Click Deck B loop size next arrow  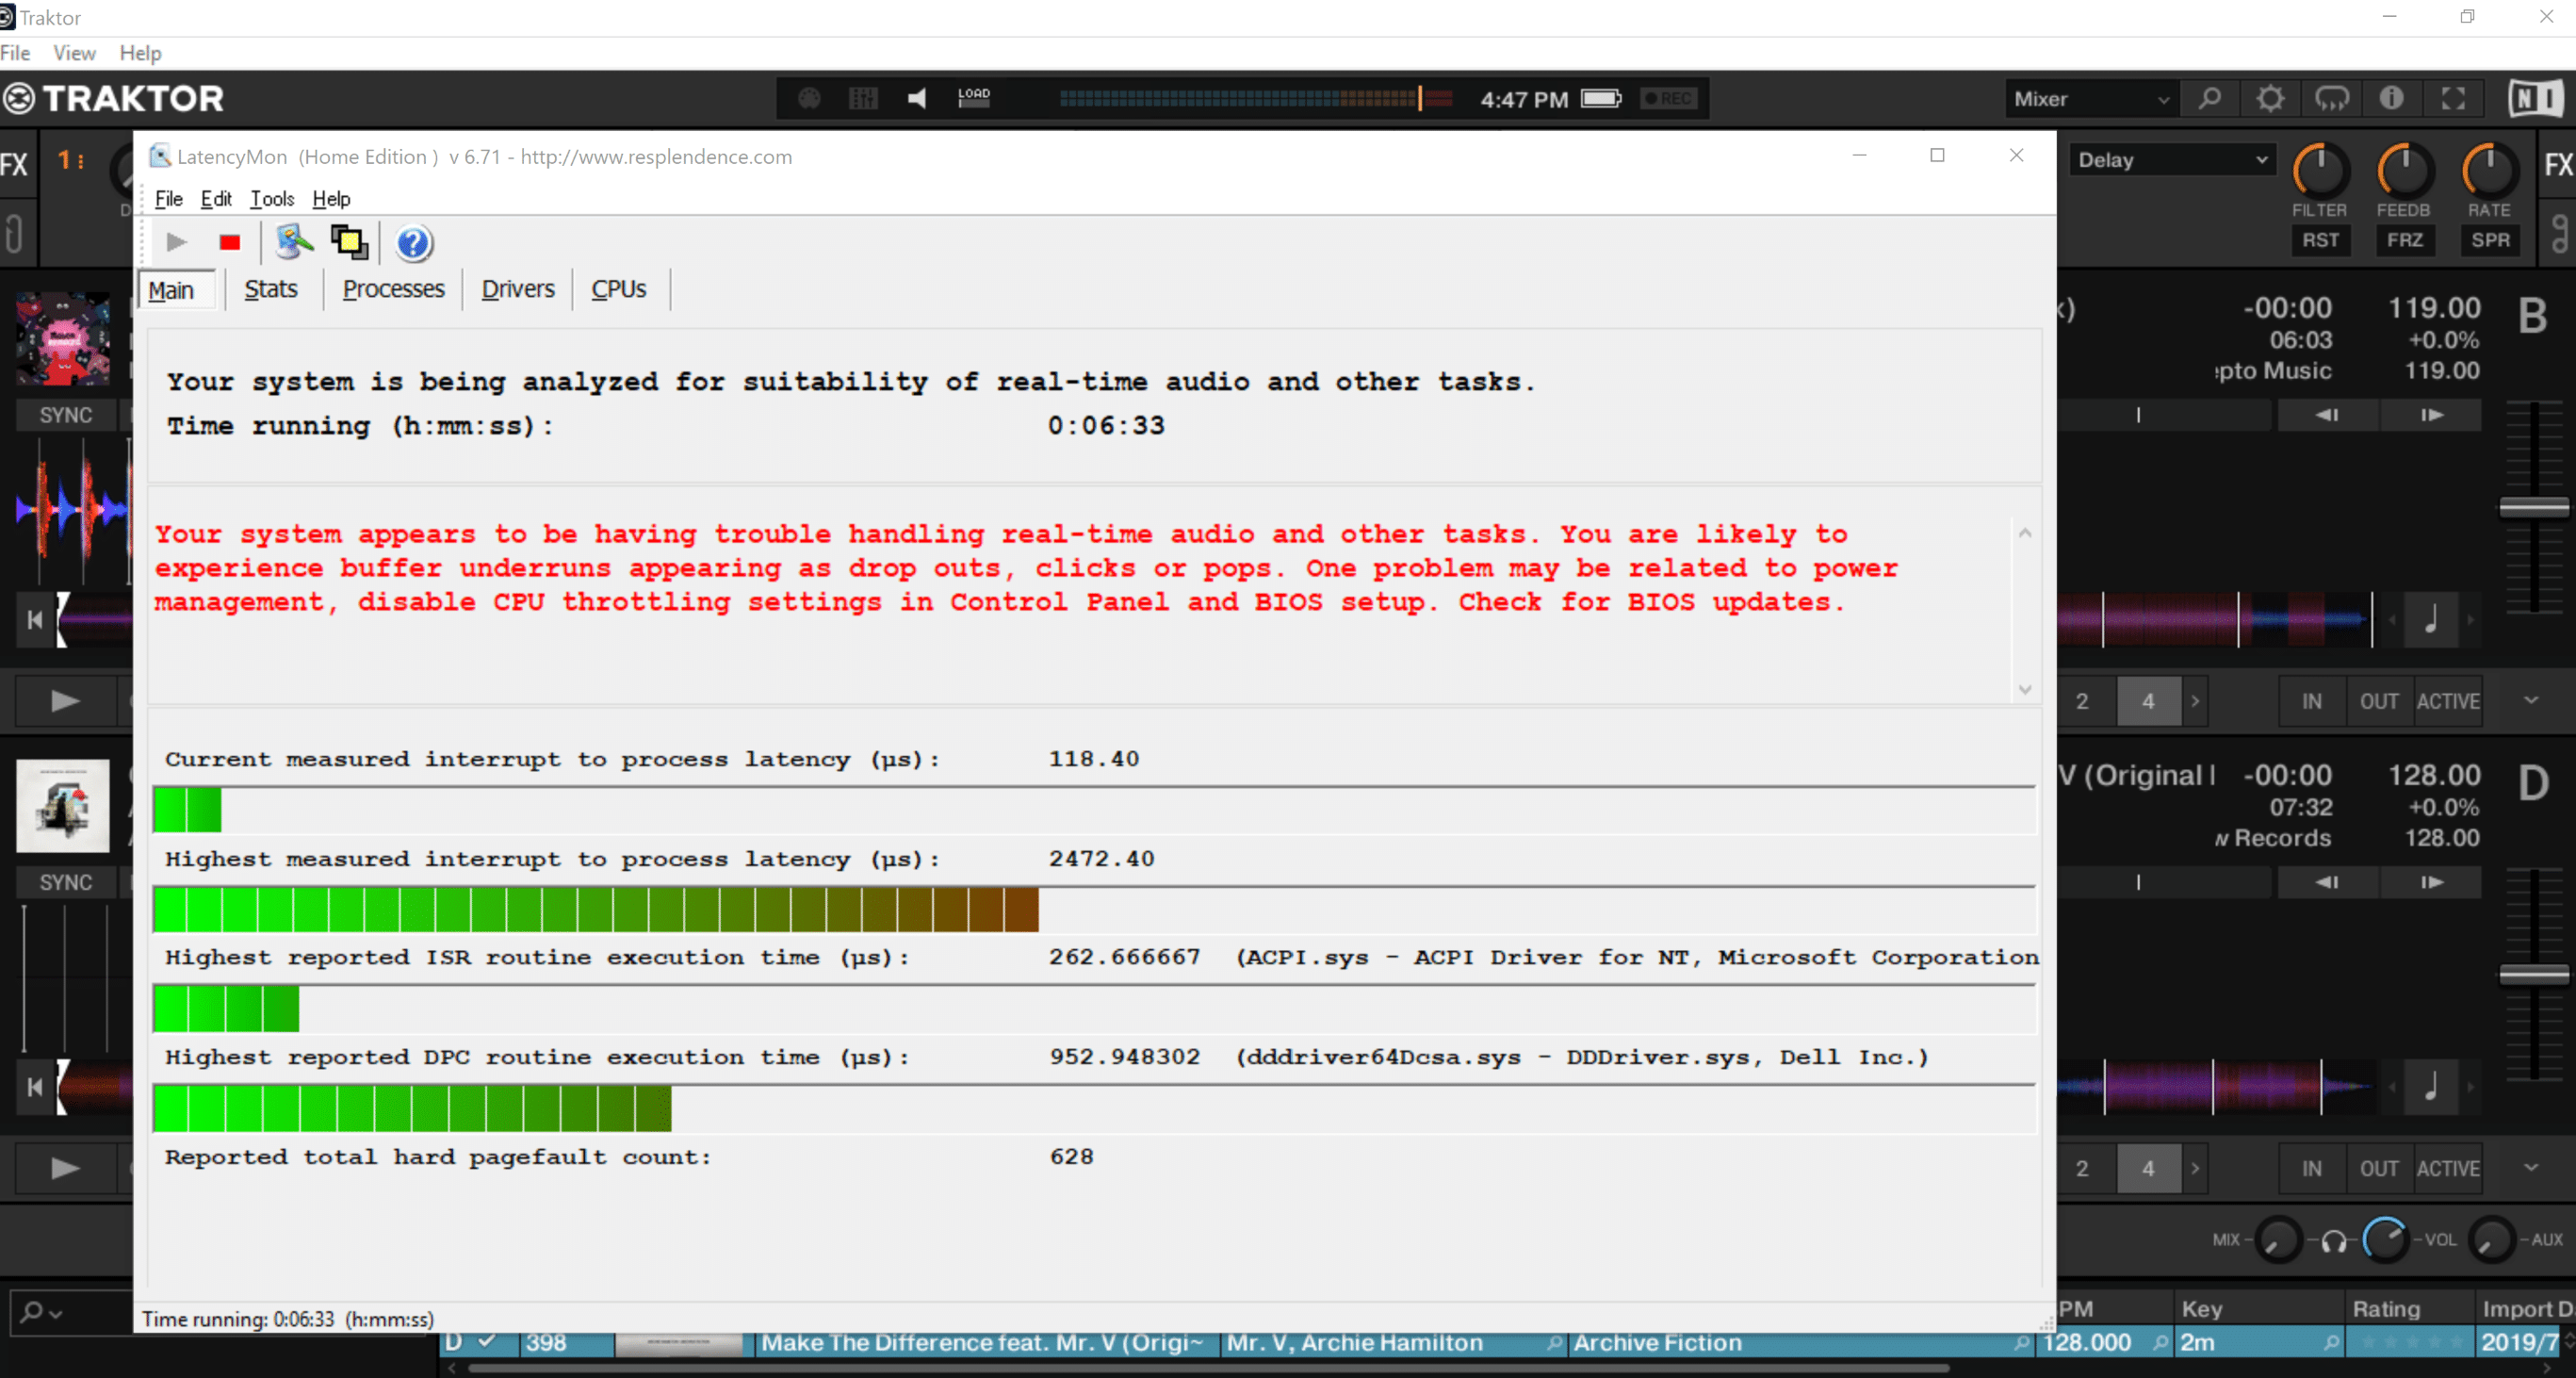pyautogui.click(x=2195, y=702)
